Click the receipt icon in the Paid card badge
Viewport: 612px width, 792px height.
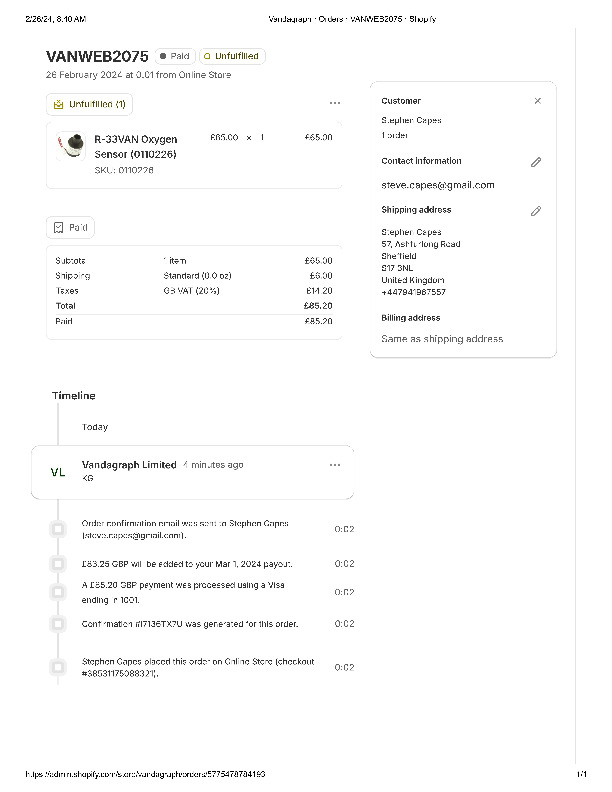[58, 228]
